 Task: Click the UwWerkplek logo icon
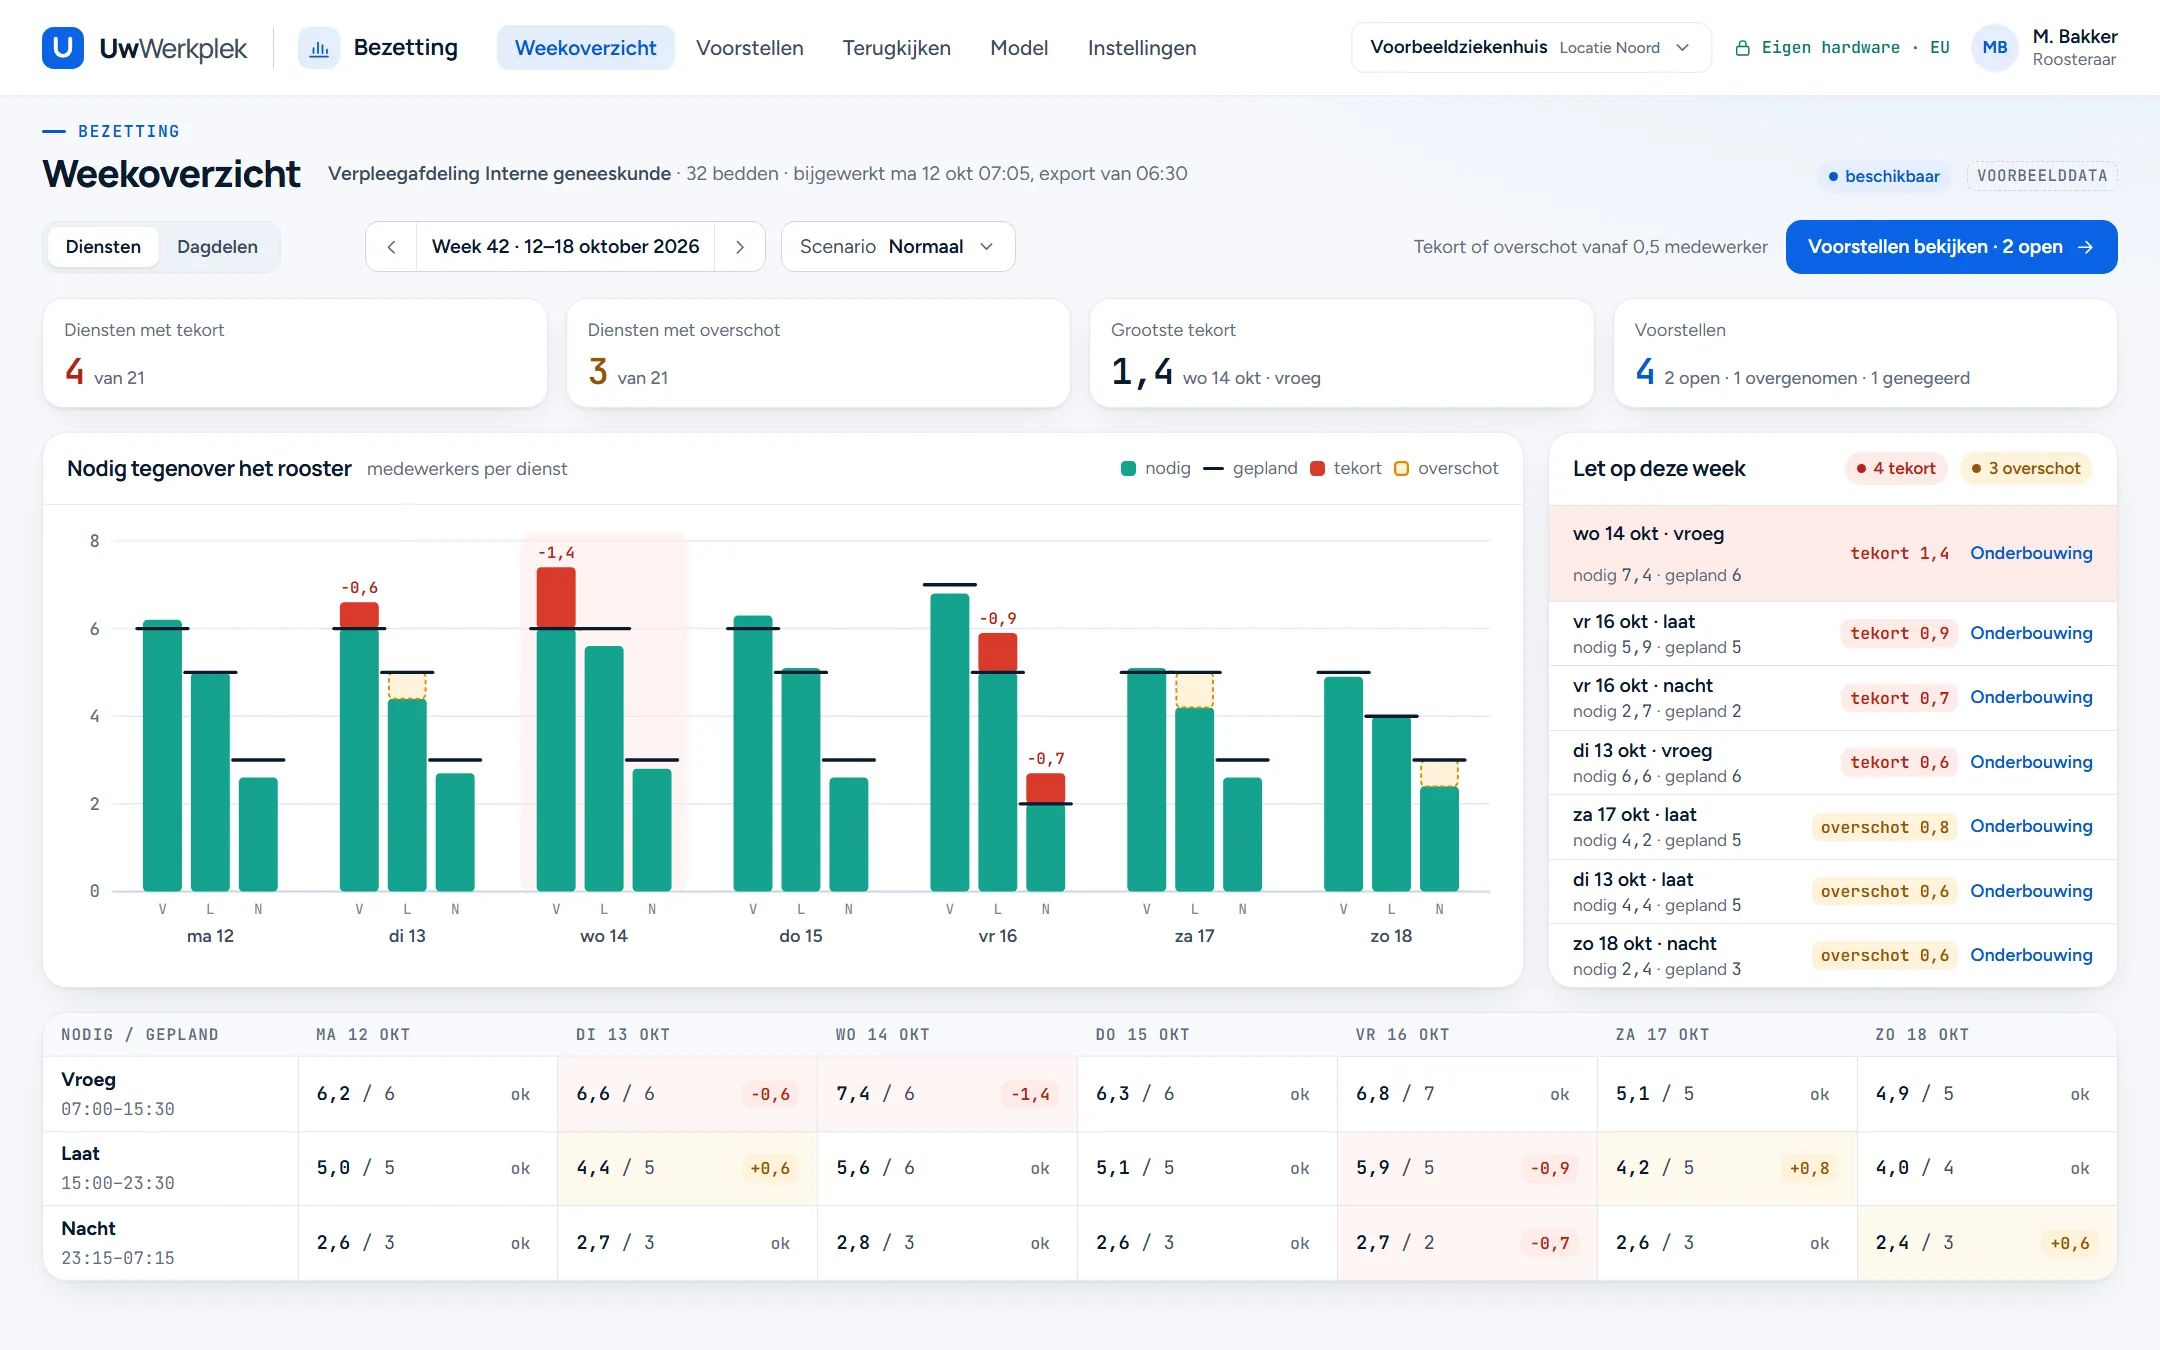(62, 47)
